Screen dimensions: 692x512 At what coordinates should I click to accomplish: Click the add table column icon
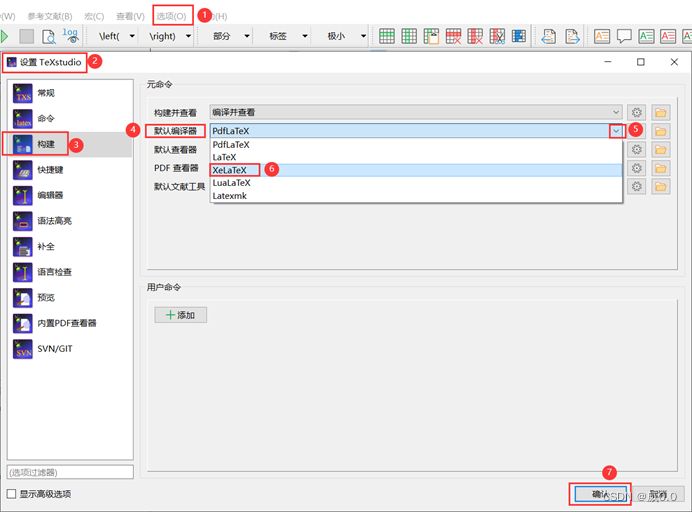pos(409,36)
